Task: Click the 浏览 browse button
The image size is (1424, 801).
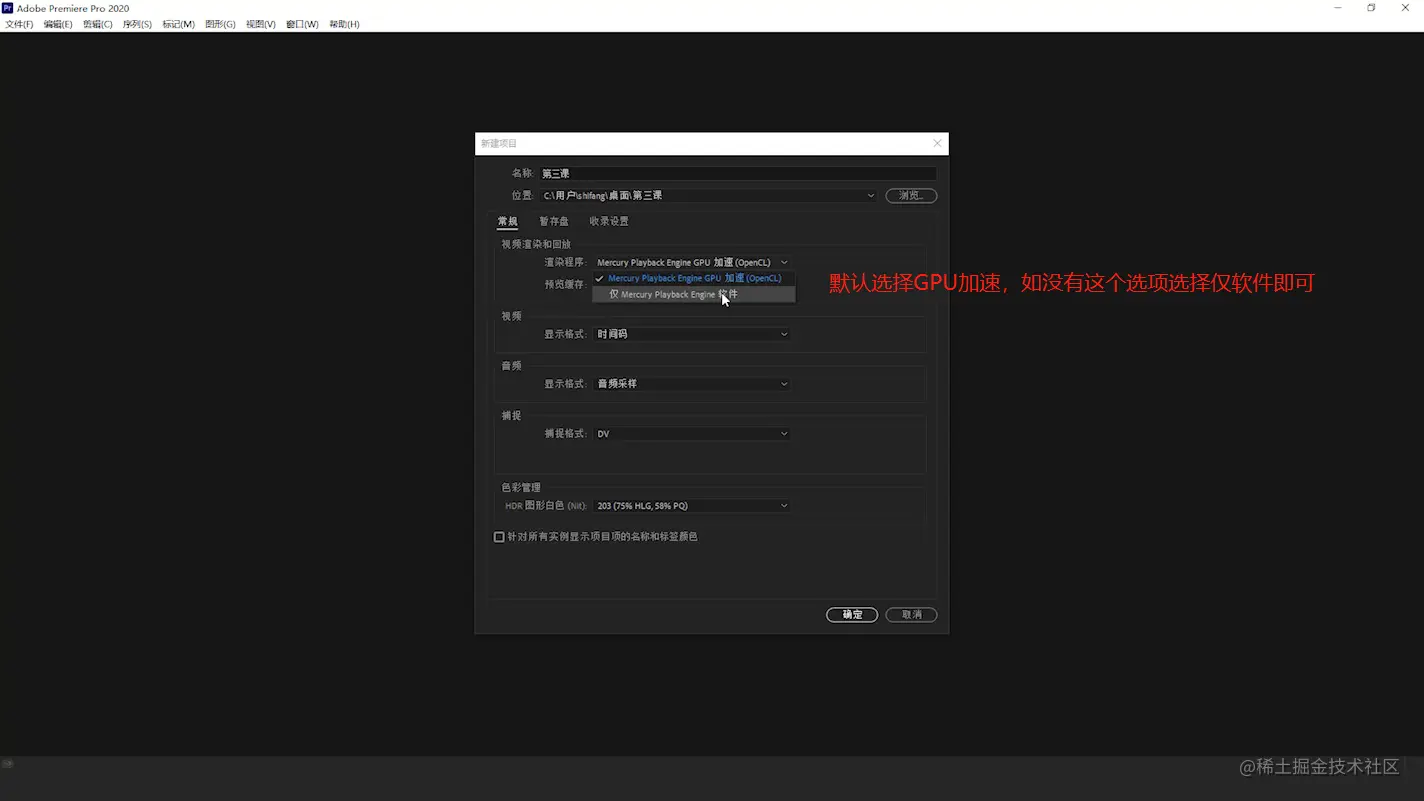Action: click(x=911, y=195)
